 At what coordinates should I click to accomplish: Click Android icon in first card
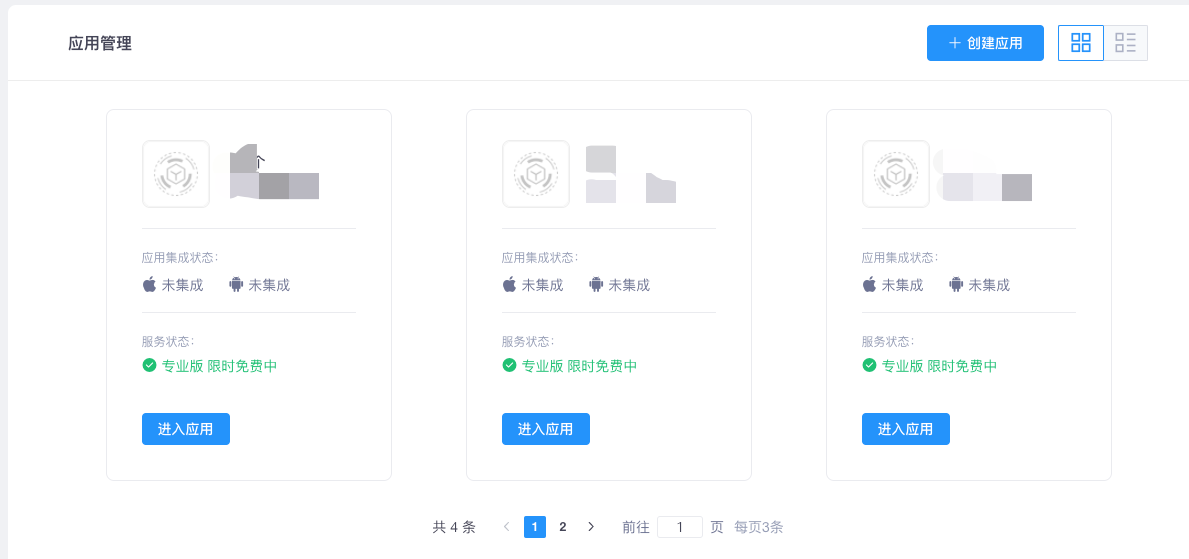[x=236, y=285]
